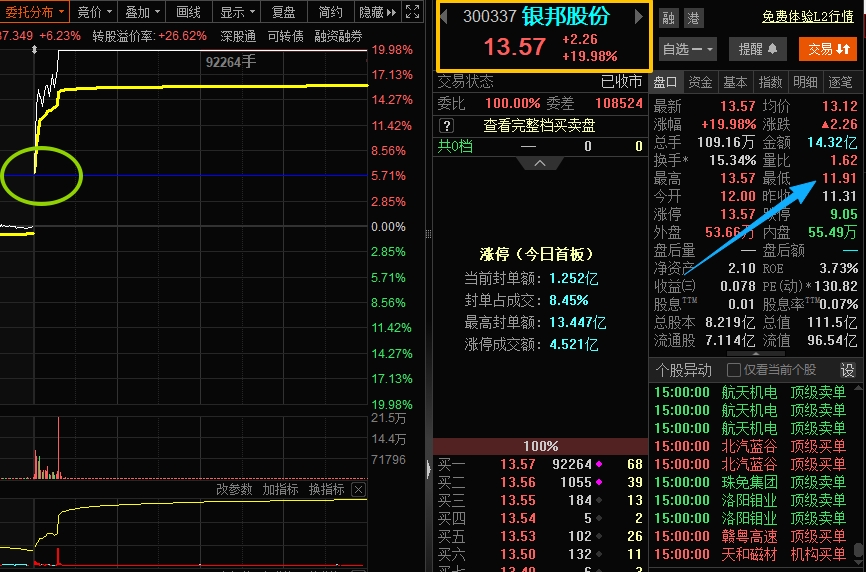Image resolution: width=866 pixels, height=572 pixels.
Task: Open the 竞价 dropdown menu
Action: point(94,12)
